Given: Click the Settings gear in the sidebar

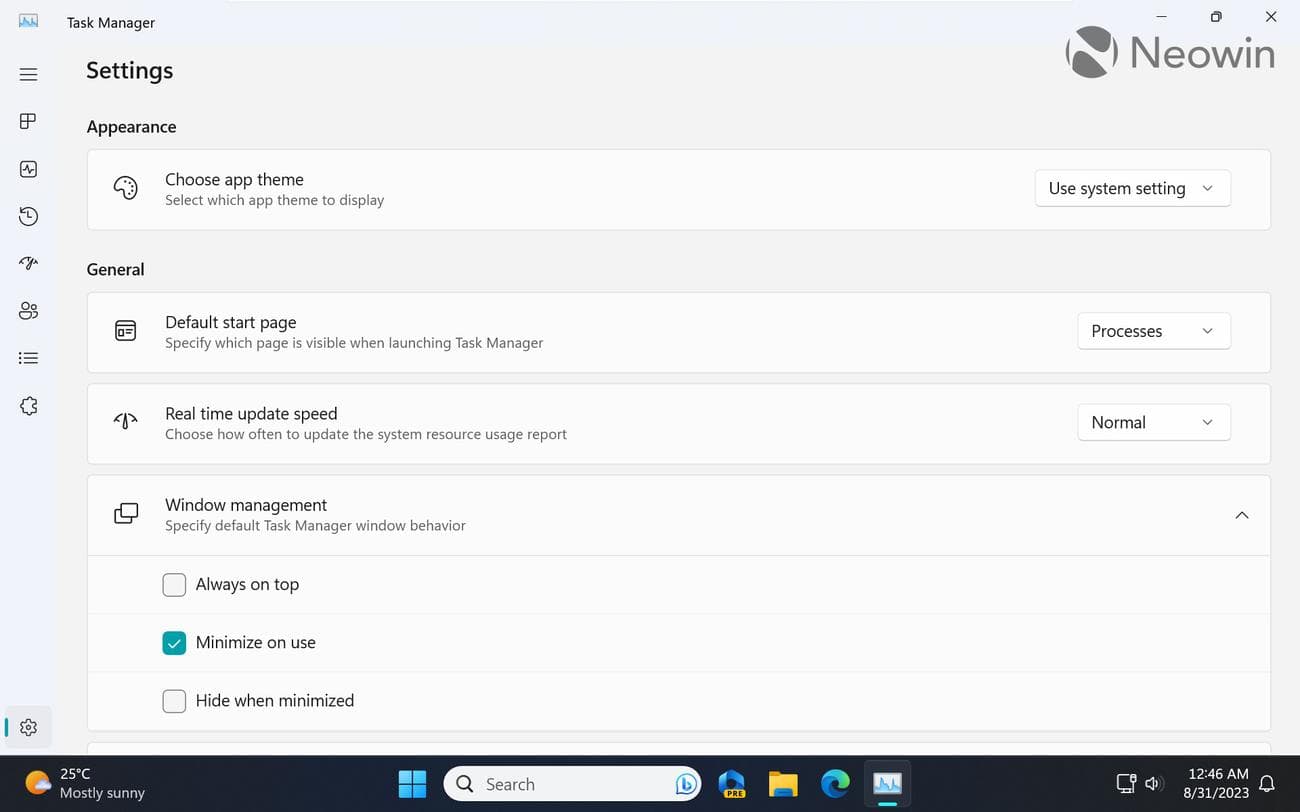Looking at the screenshot, I should pos(28,727).
